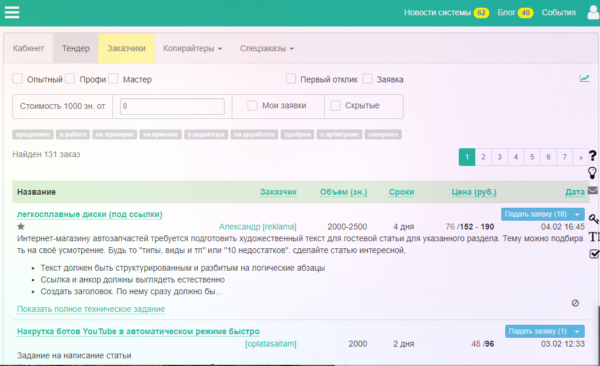This screenshot has height=366, width=600.
Task: Check the Мои заявки checkbox
Action: pos(253,106)
